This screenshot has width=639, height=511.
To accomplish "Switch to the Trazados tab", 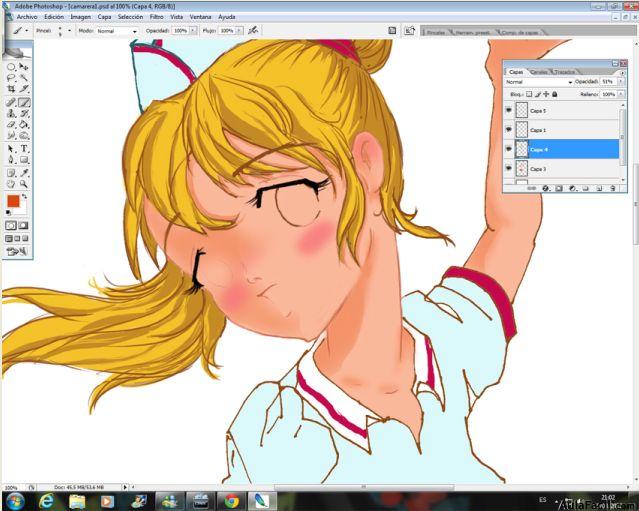I will (564, 72).
